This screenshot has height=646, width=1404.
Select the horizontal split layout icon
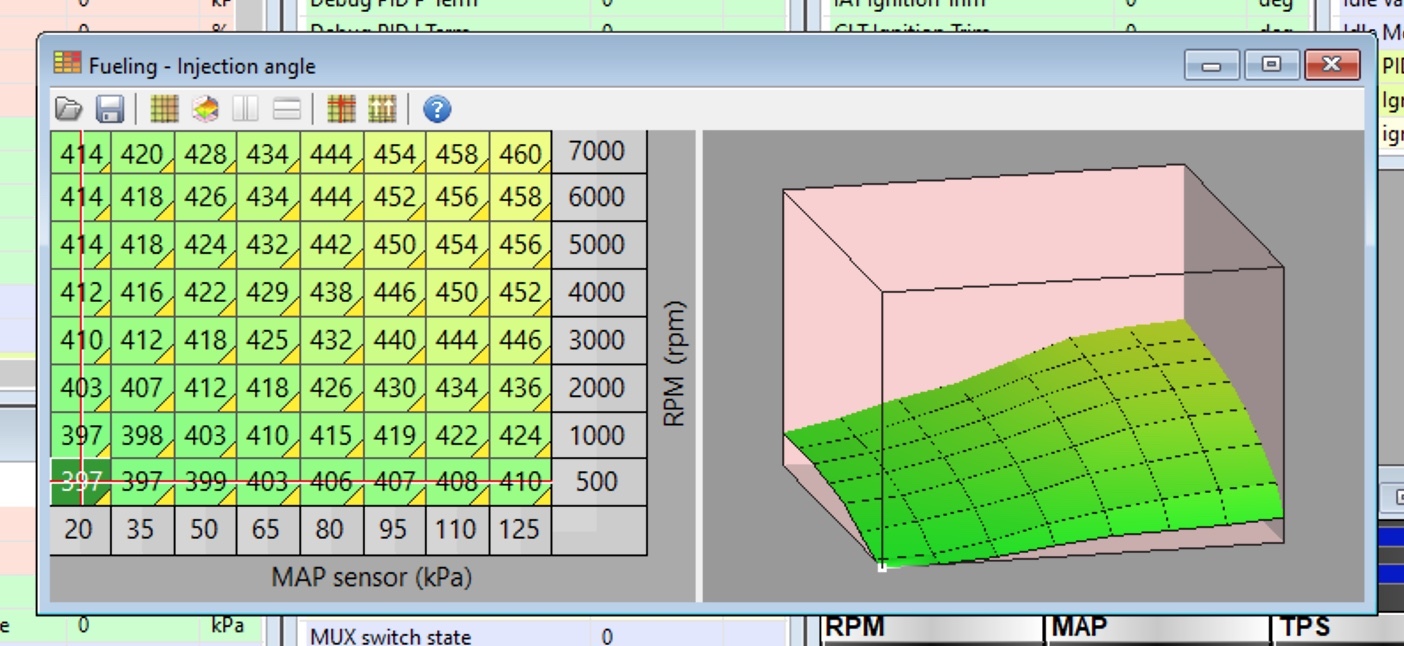pos(287,109)
